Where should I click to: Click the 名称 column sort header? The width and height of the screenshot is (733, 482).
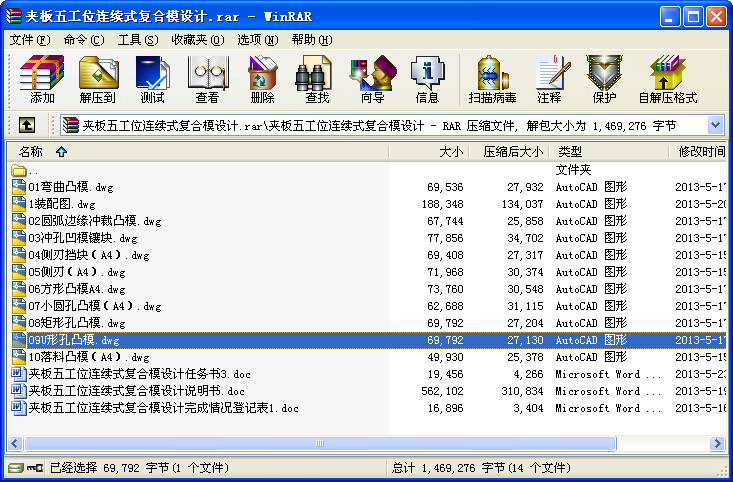tap(198, 151)
